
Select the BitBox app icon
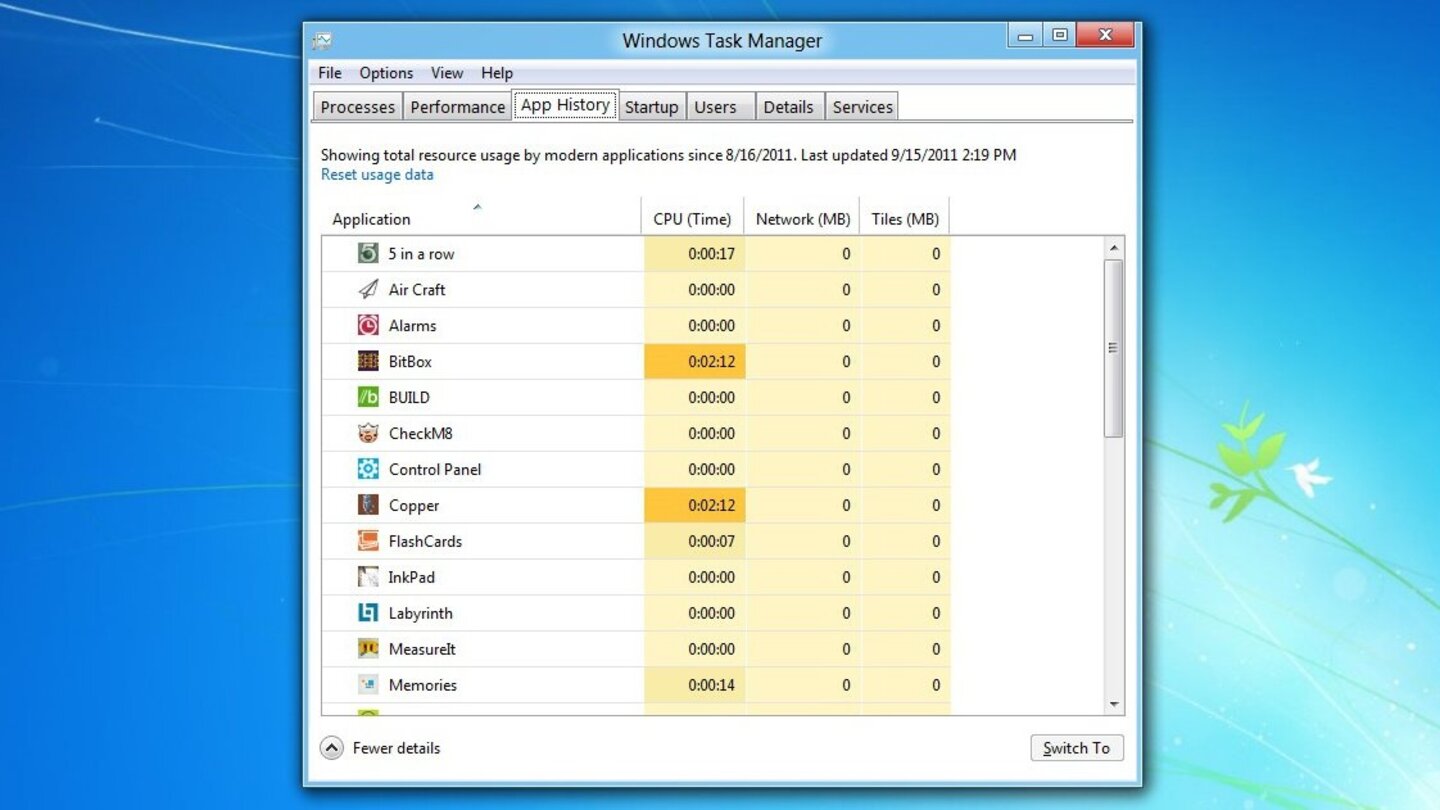(x=368, y=361)
